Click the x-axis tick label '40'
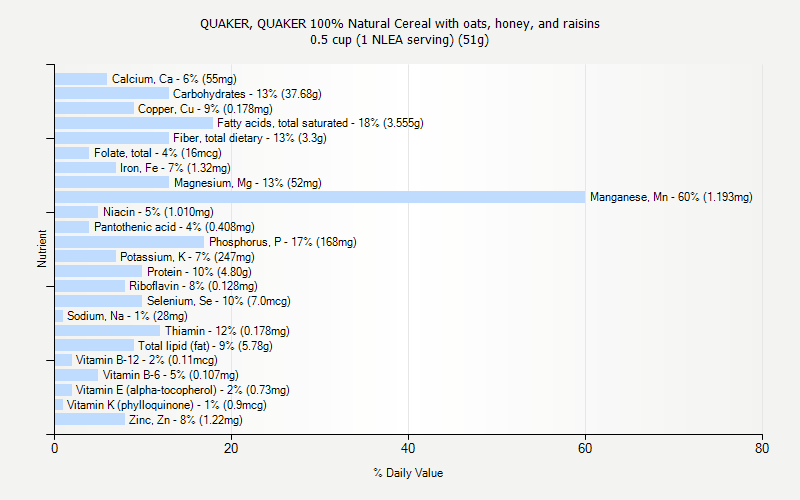This screenshot has height=500, width=800. click(x=408, y=448)
